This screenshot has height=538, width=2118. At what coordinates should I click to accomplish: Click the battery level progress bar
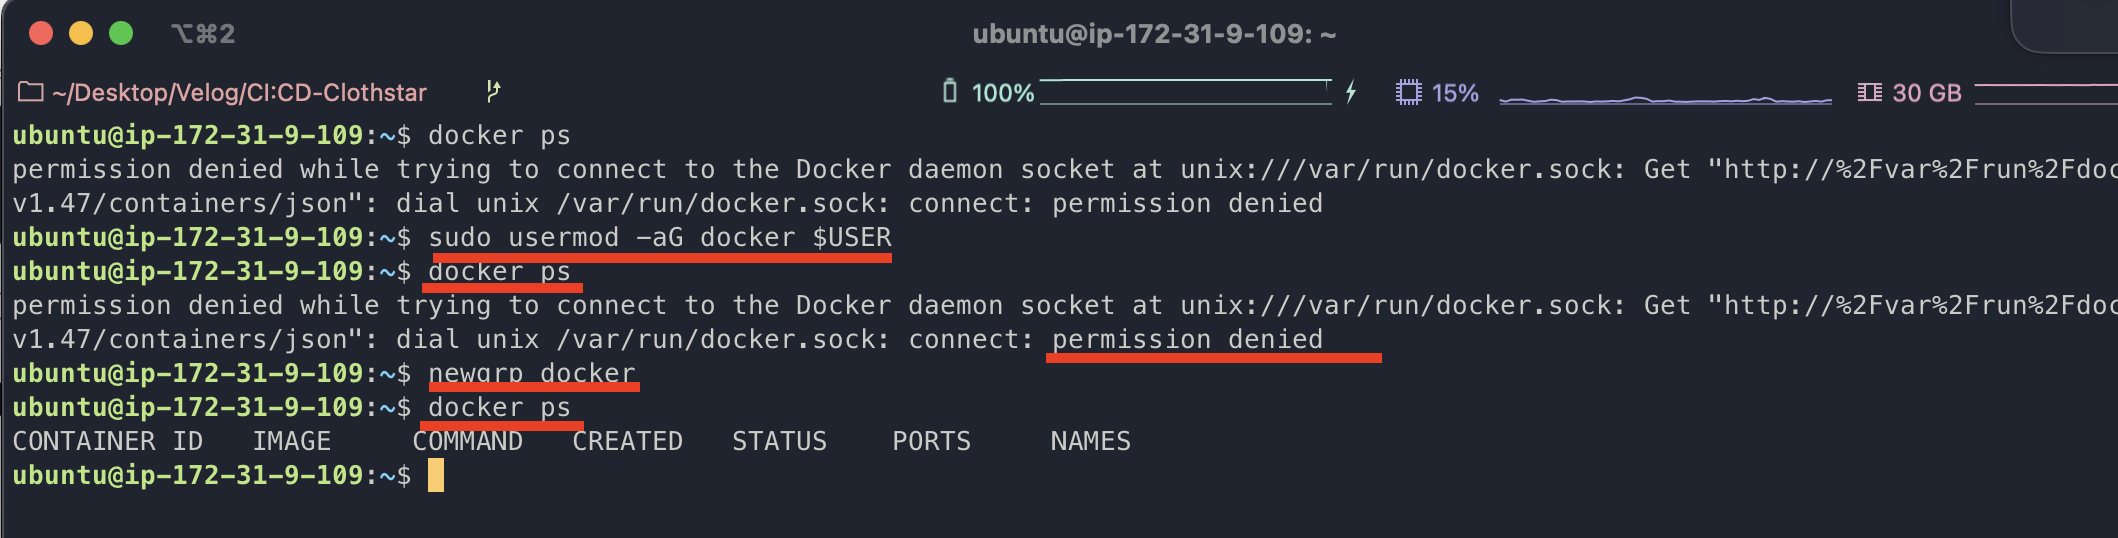click(1186, 92)
